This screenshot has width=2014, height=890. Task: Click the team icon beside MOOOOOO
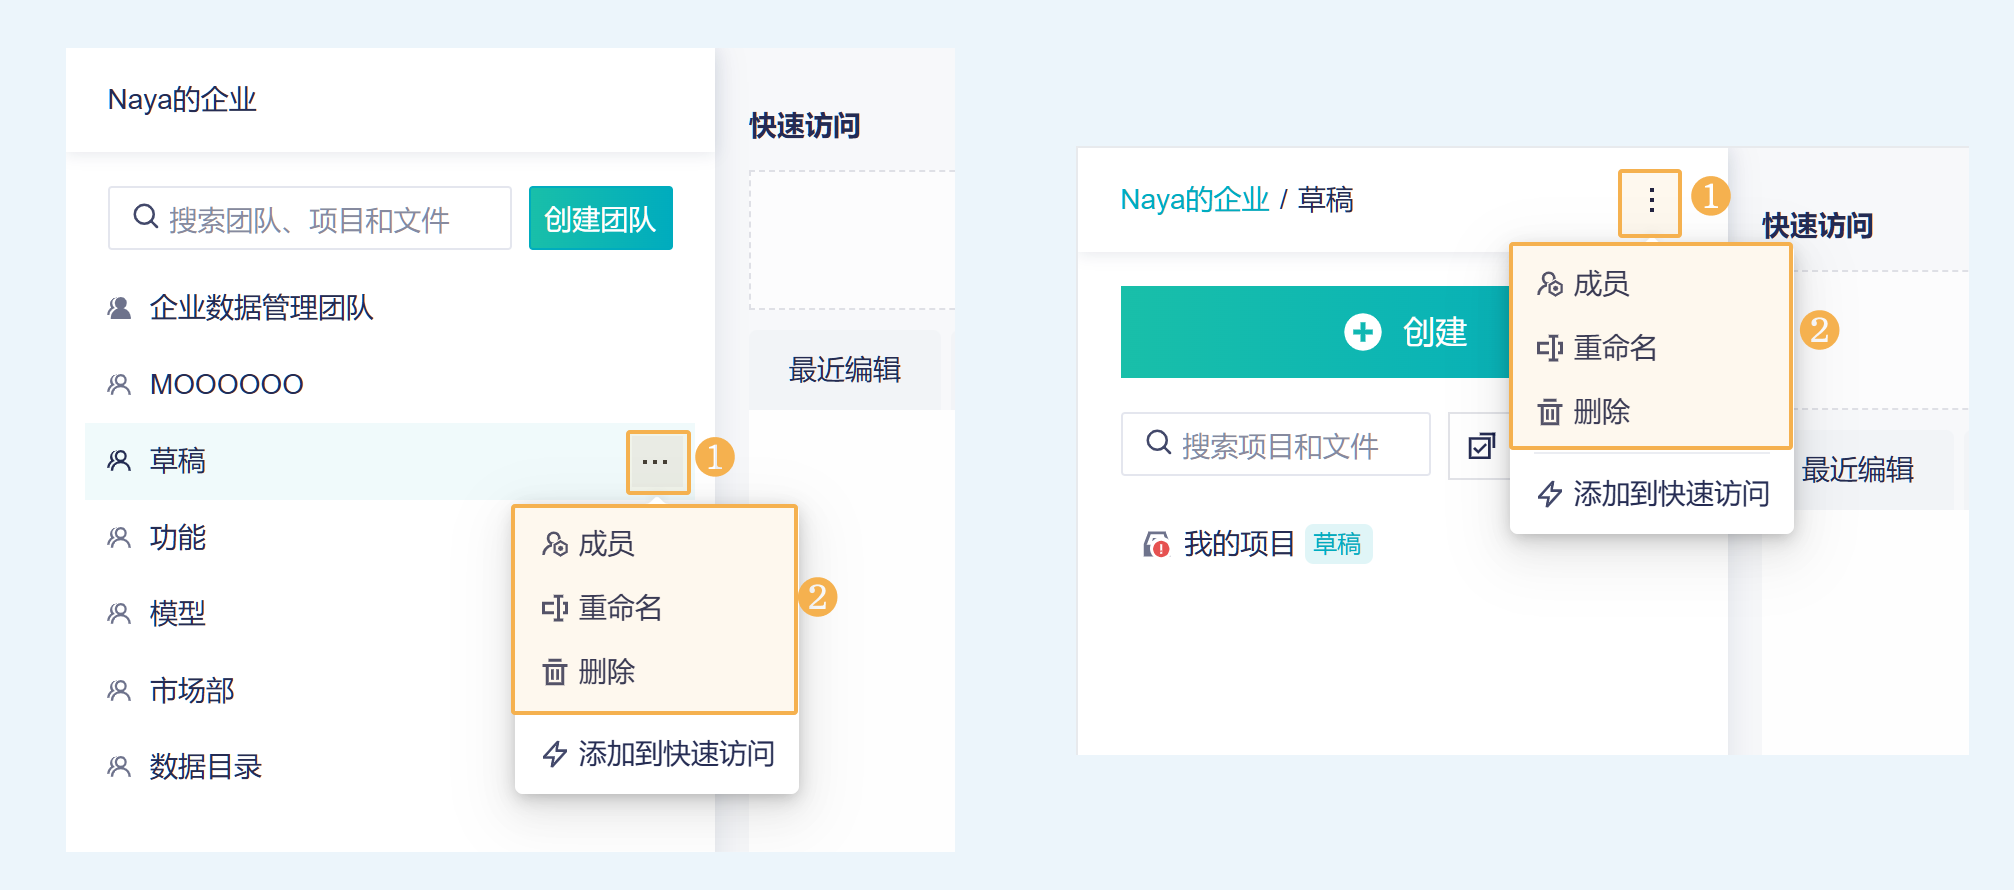[x=119, y=385]
